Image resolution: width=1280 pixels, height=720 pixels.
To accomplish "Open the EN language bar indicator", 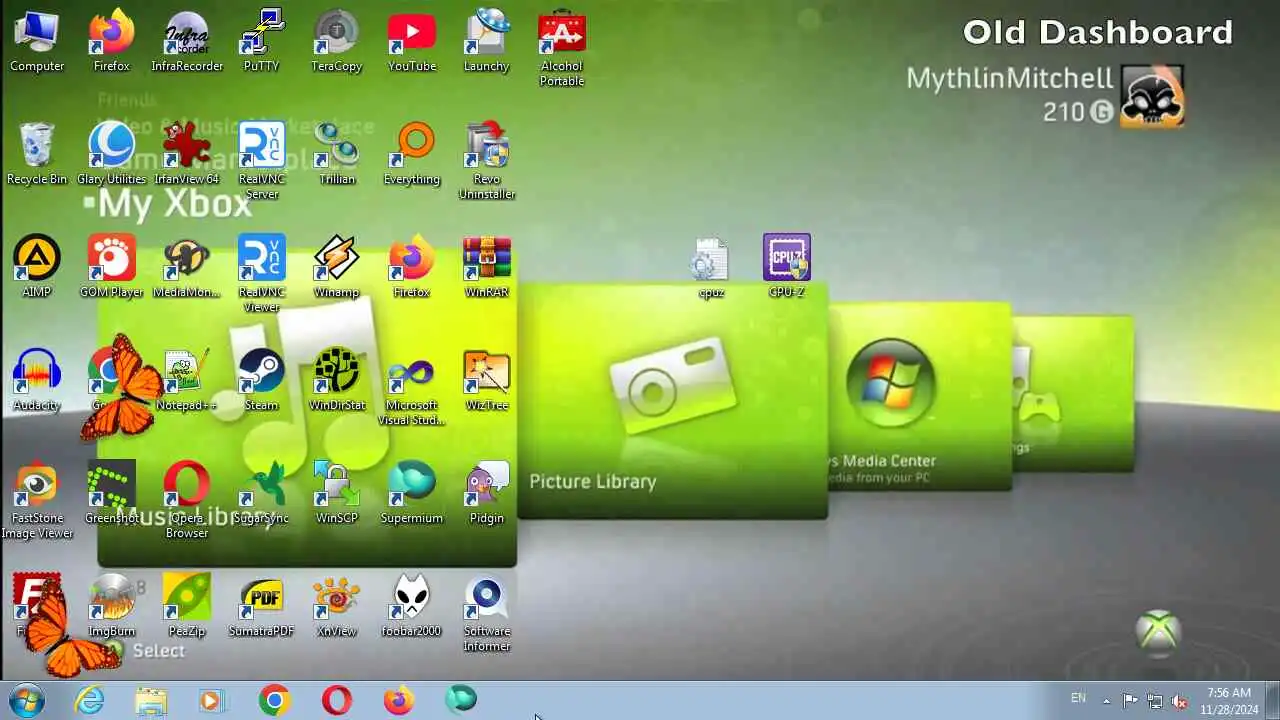I will click(1078, 698).
